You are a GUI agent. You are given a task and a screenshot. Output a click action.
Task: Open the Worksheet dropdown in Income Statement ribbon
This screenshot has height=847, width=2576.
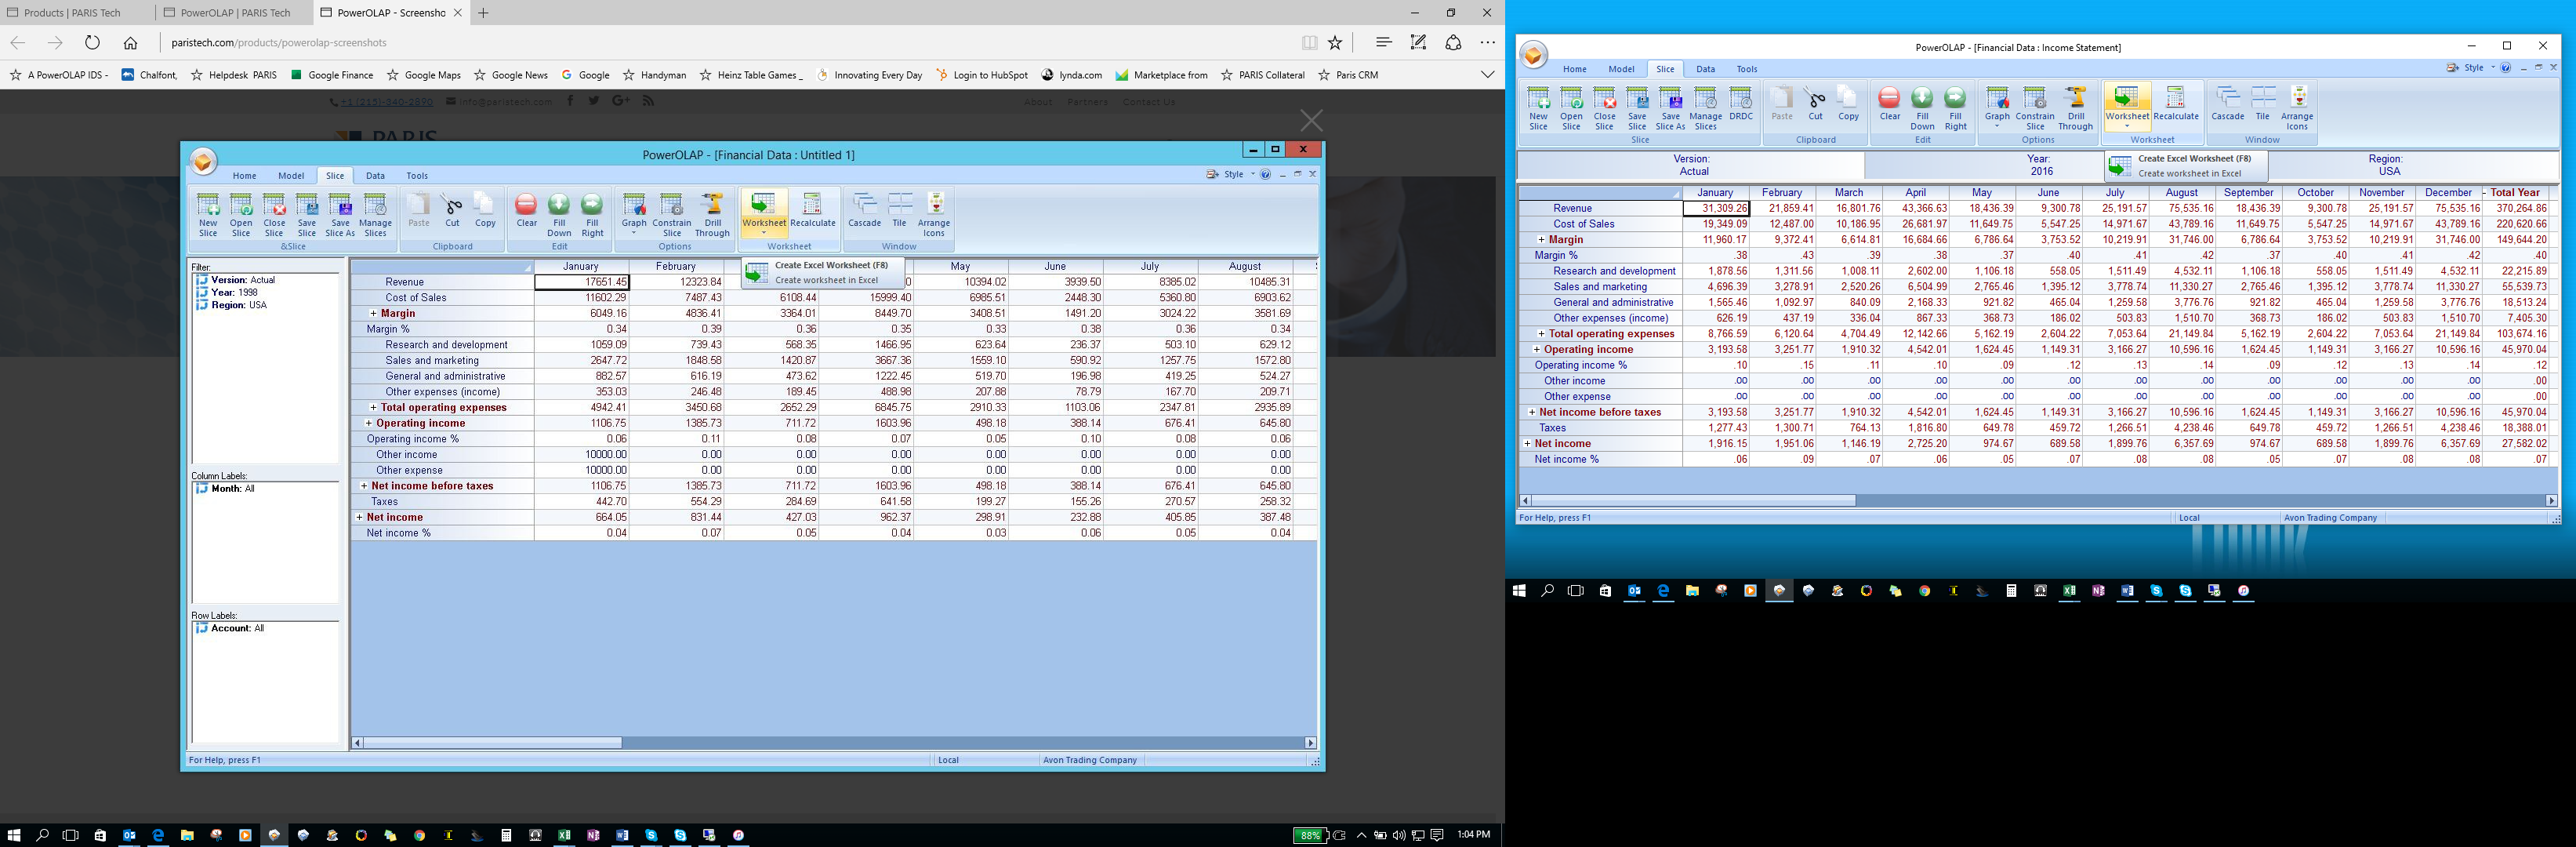(2126, 127)
